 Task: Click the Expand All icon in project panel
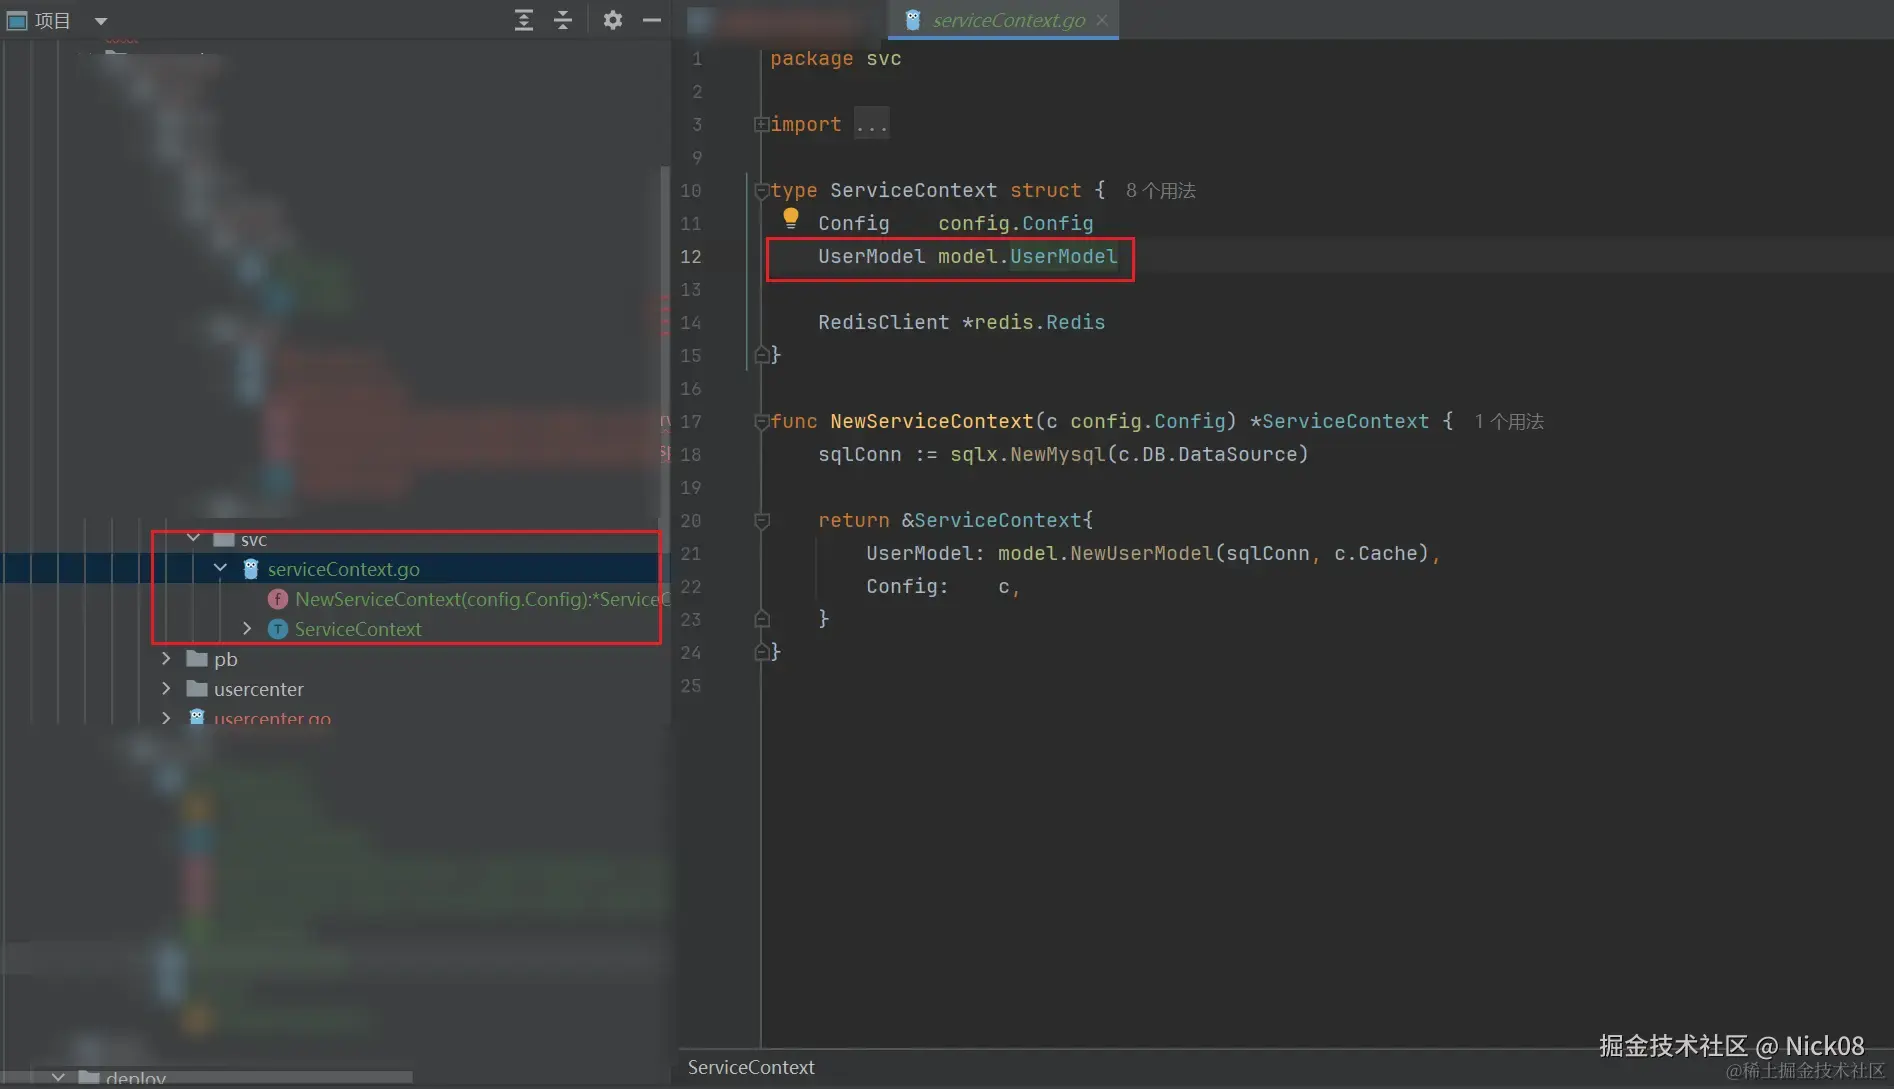pos(523,20)
